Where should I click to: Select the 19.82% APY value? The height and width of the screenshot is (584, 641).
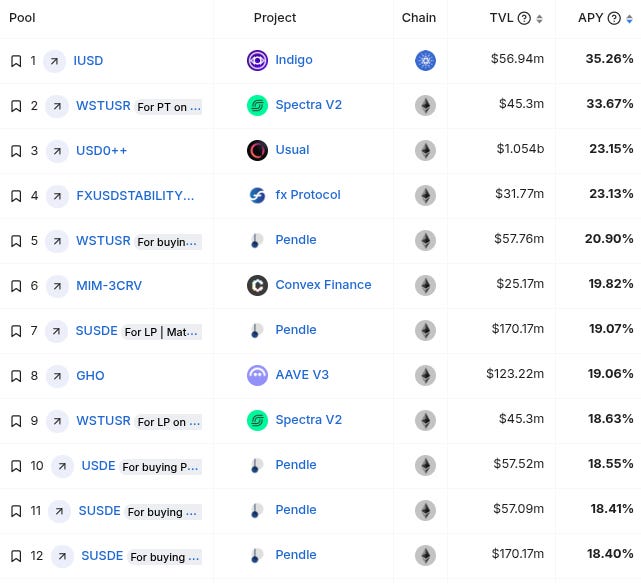pyautogui.click(x=611, y=284)
